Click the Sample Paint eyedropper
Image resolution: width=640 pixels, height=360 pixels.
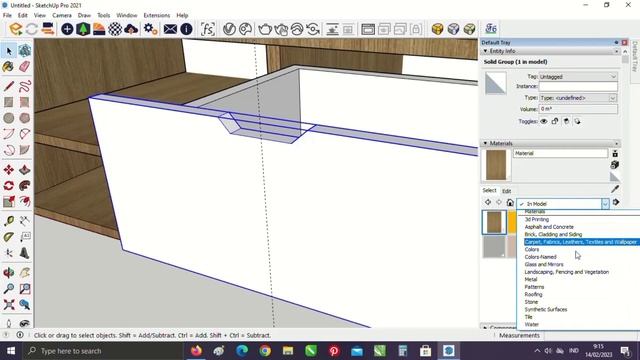click(615, 189)
